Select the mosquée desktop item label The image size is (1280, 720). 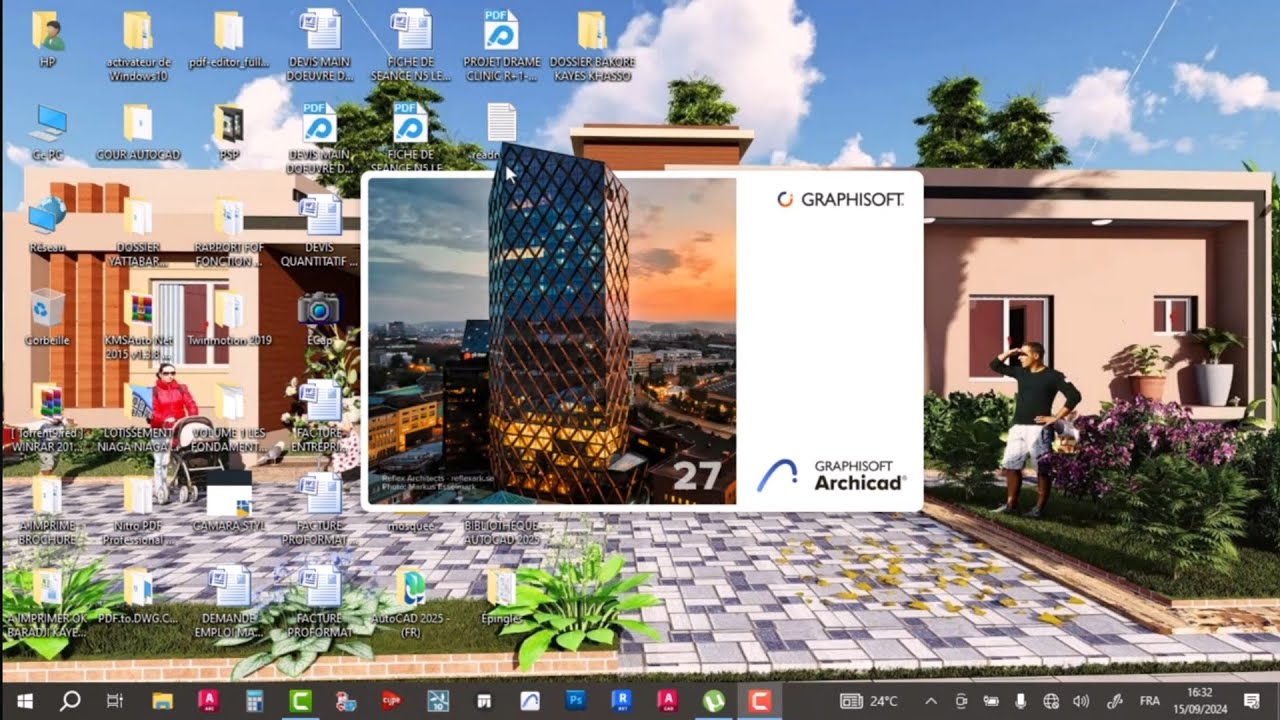pos(411,525)
